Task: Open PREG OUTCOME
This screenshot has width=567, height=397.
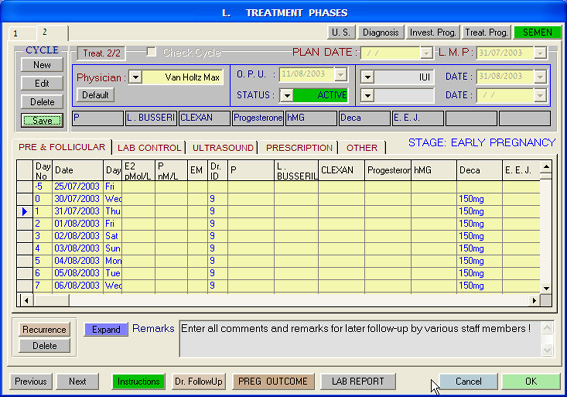Action: click(x=273, y=381)
